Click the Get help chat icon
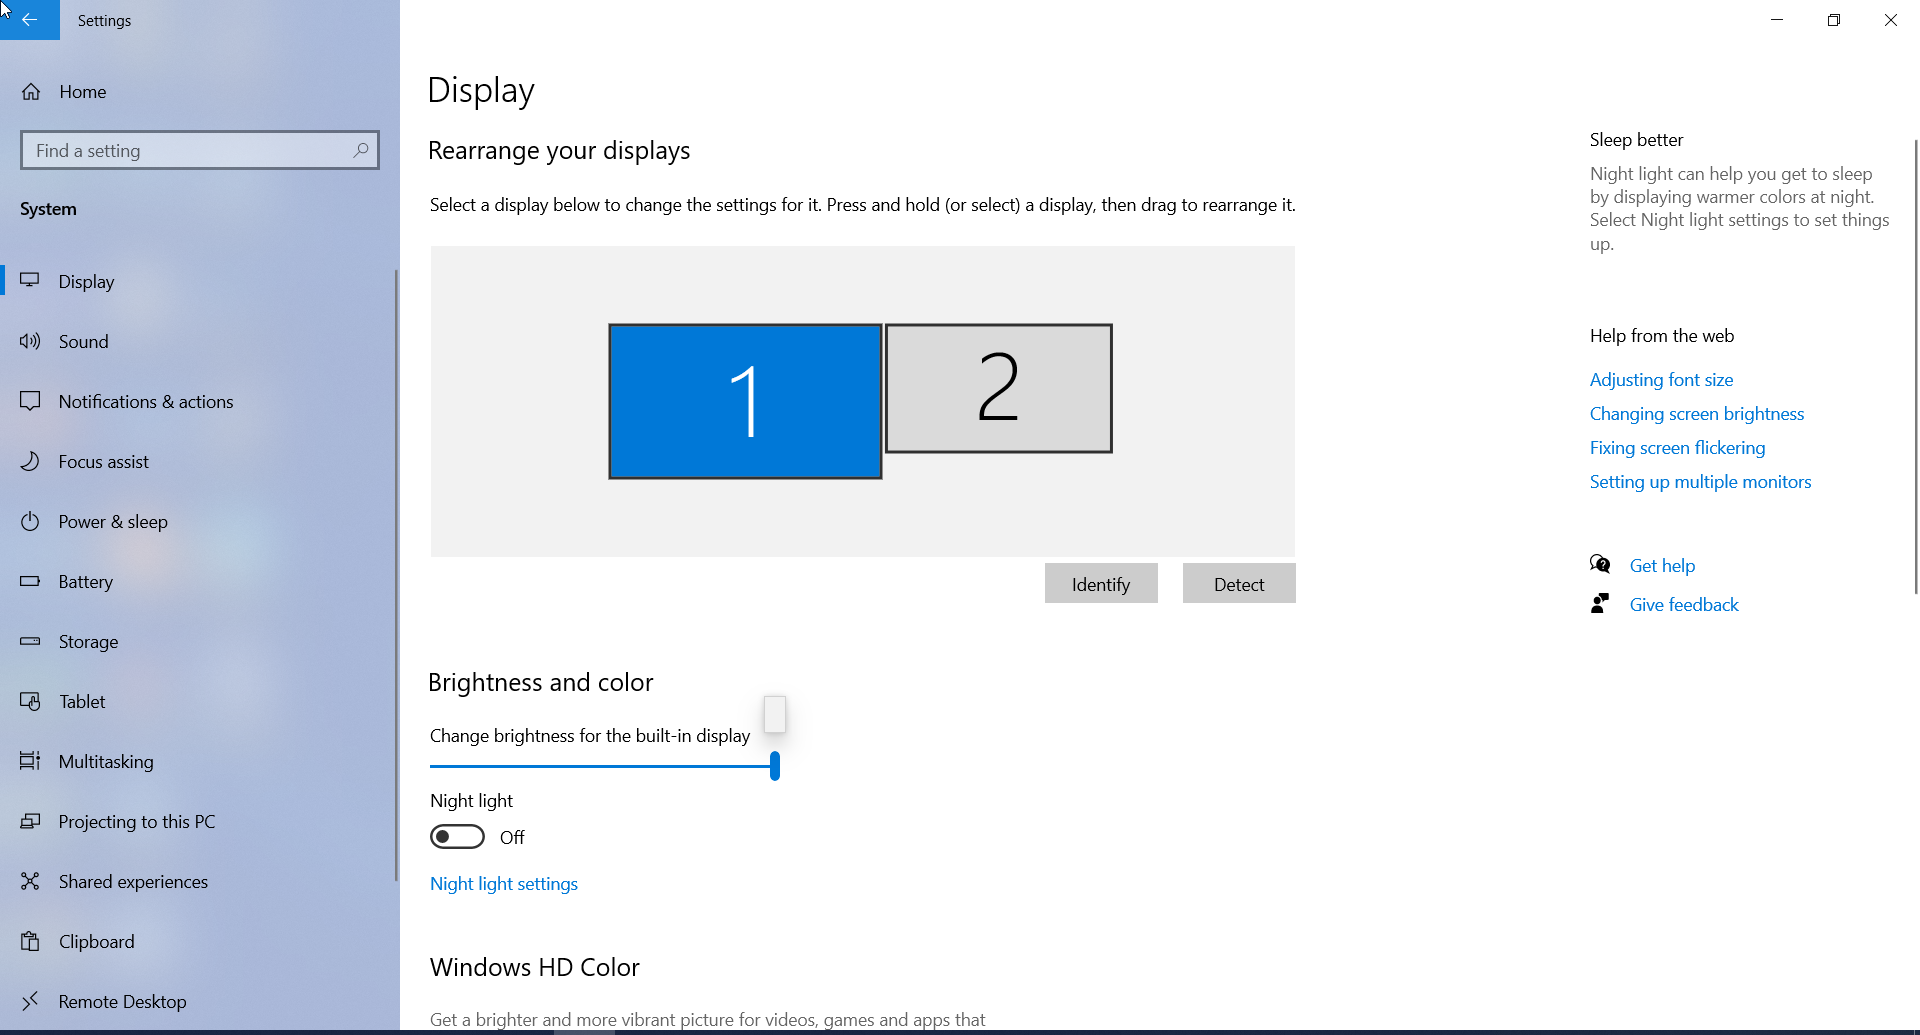 pyautogui.click(x=1600, y=565)
